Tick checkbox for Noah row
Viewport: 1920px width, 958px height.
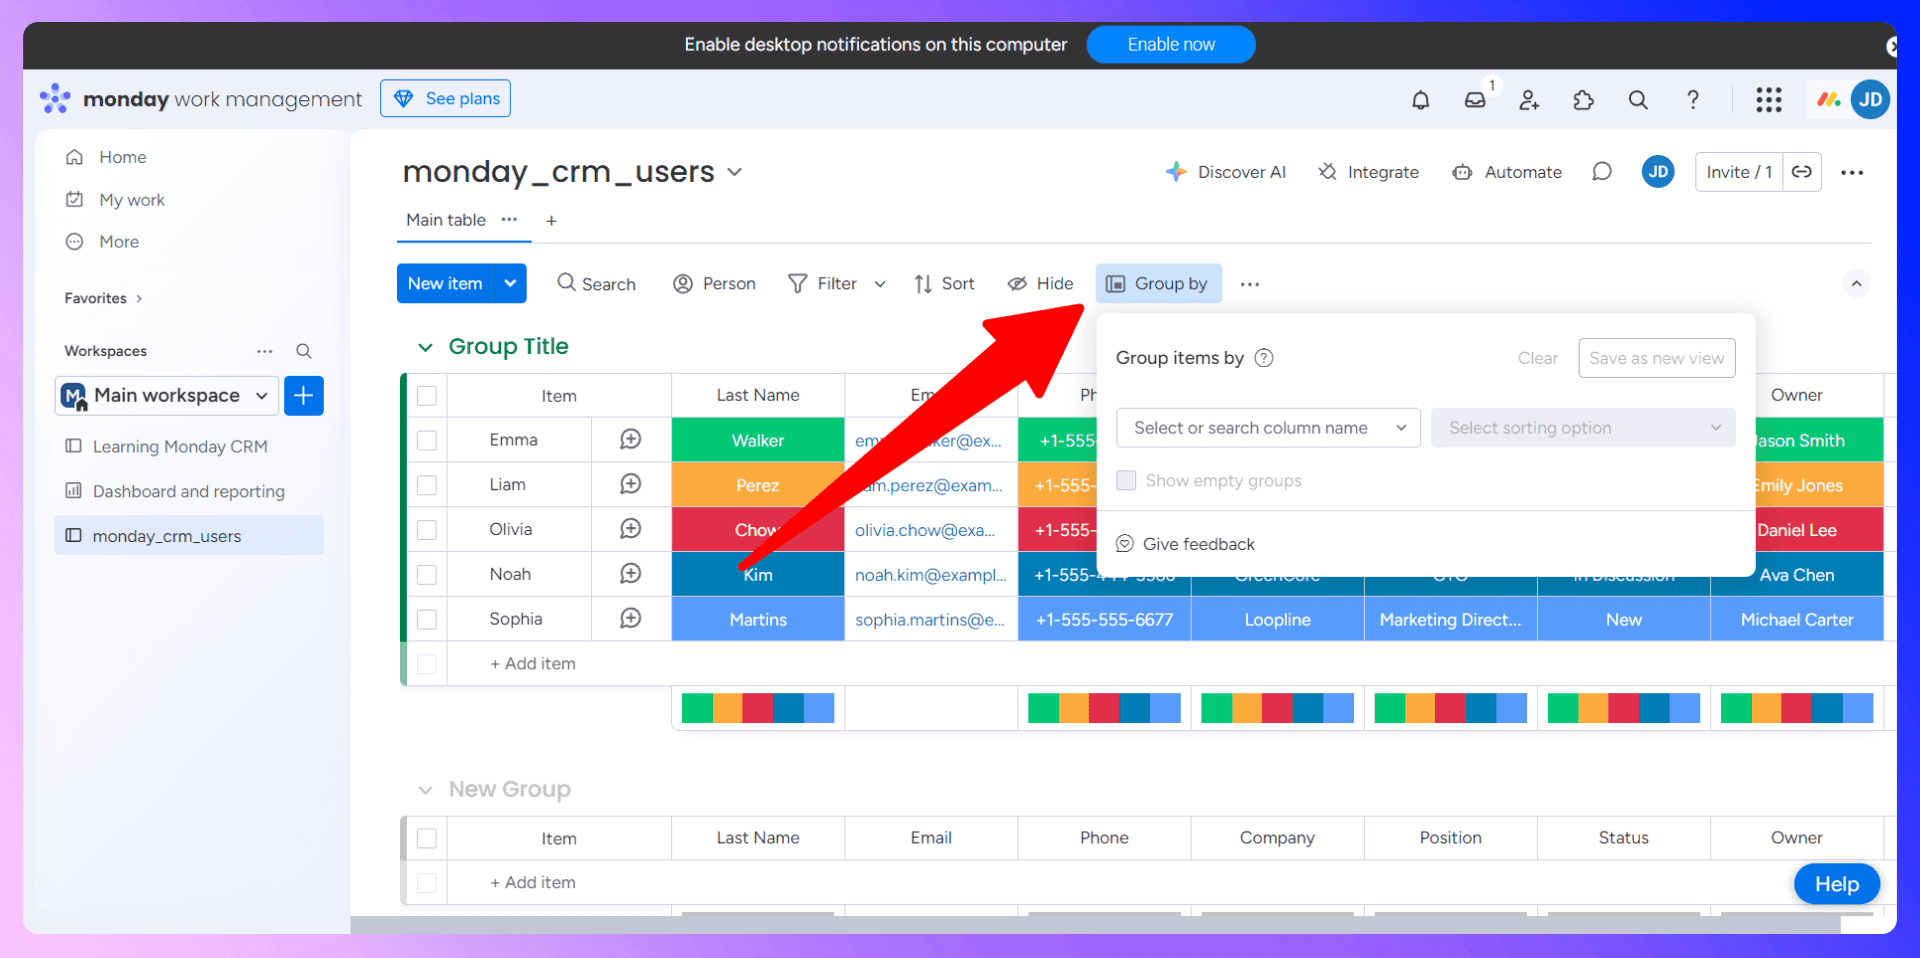point(427,575)
